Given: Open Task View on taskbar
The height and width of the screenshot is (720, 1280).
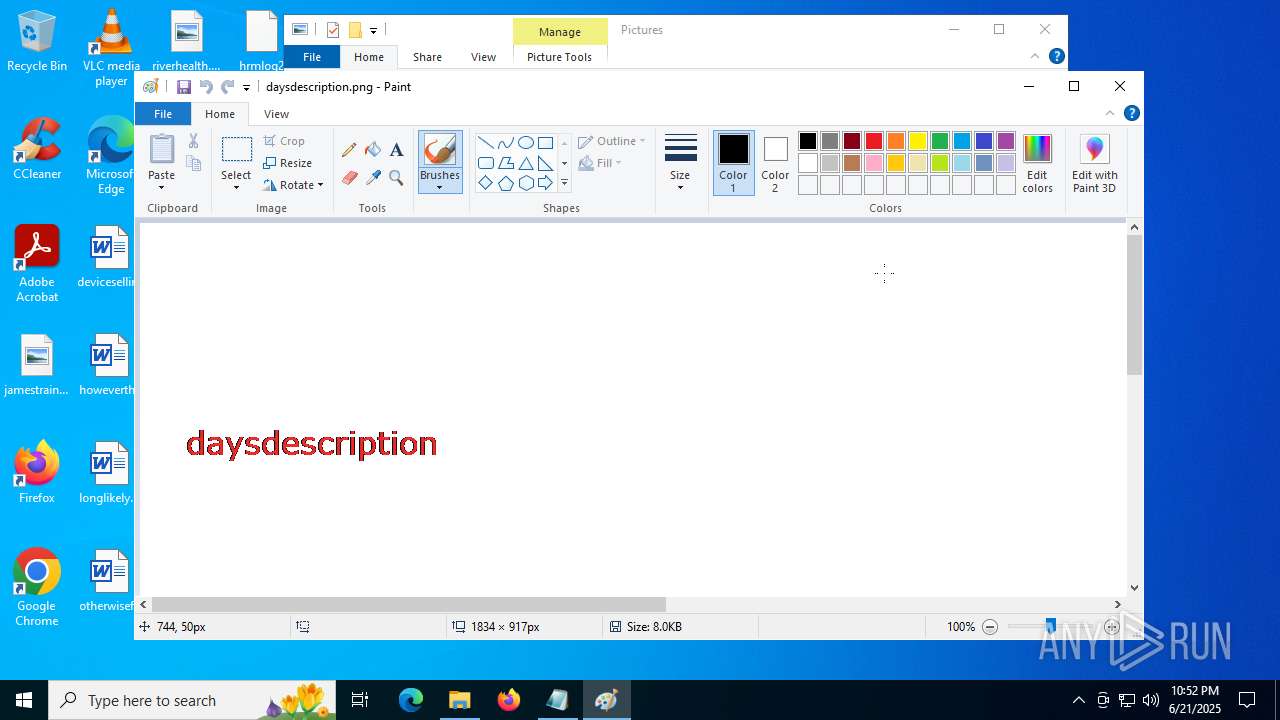Looking at the screenshot, I should [x=360, y=700].
